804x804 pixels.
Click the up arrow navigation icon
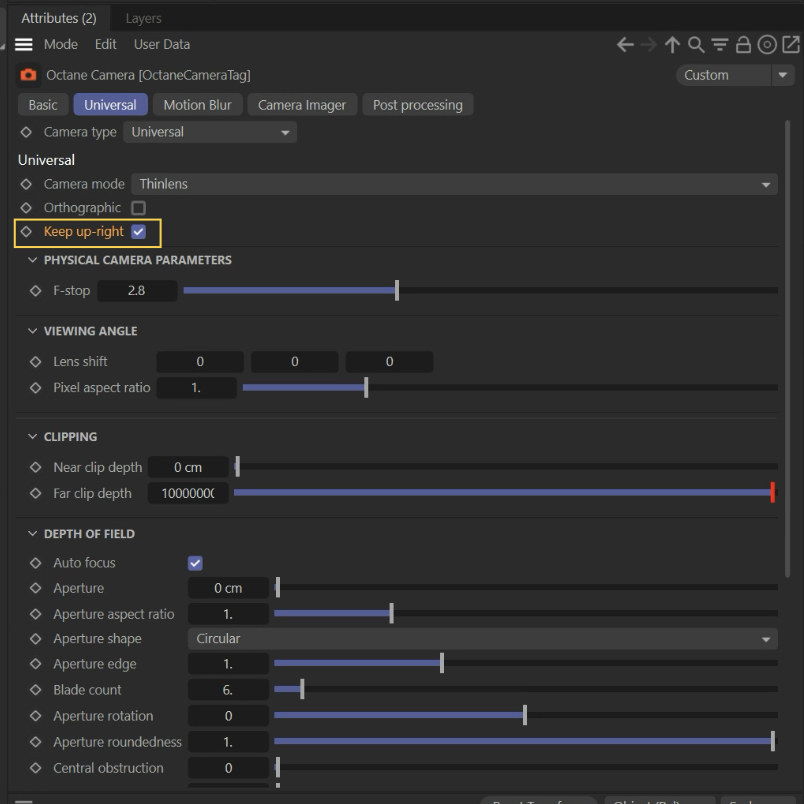(x=672, y=45)
